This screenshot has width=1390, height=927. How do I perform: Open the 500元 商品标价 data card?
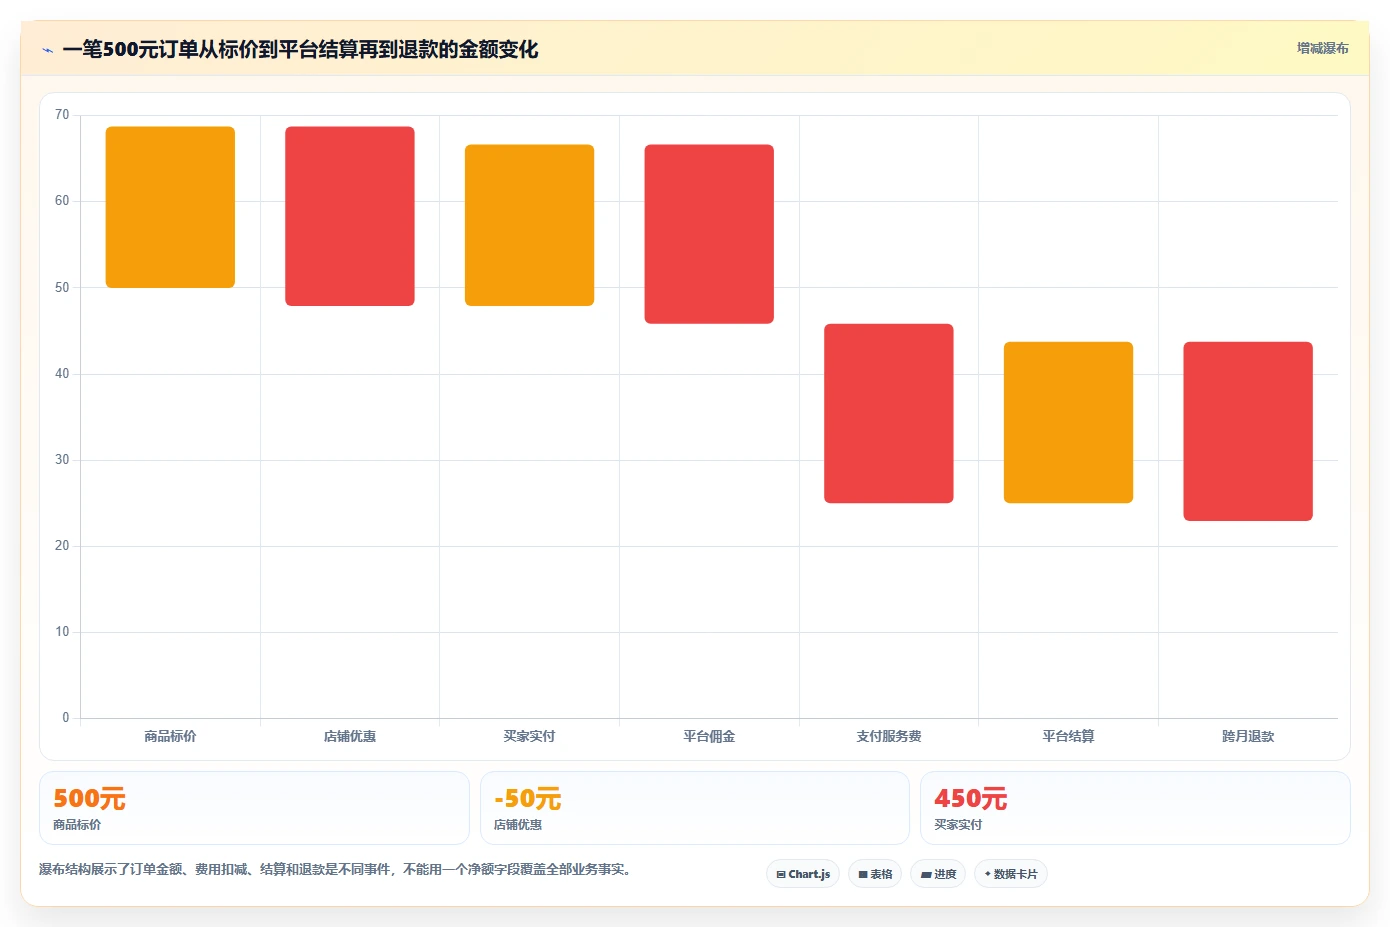[254, 808]
